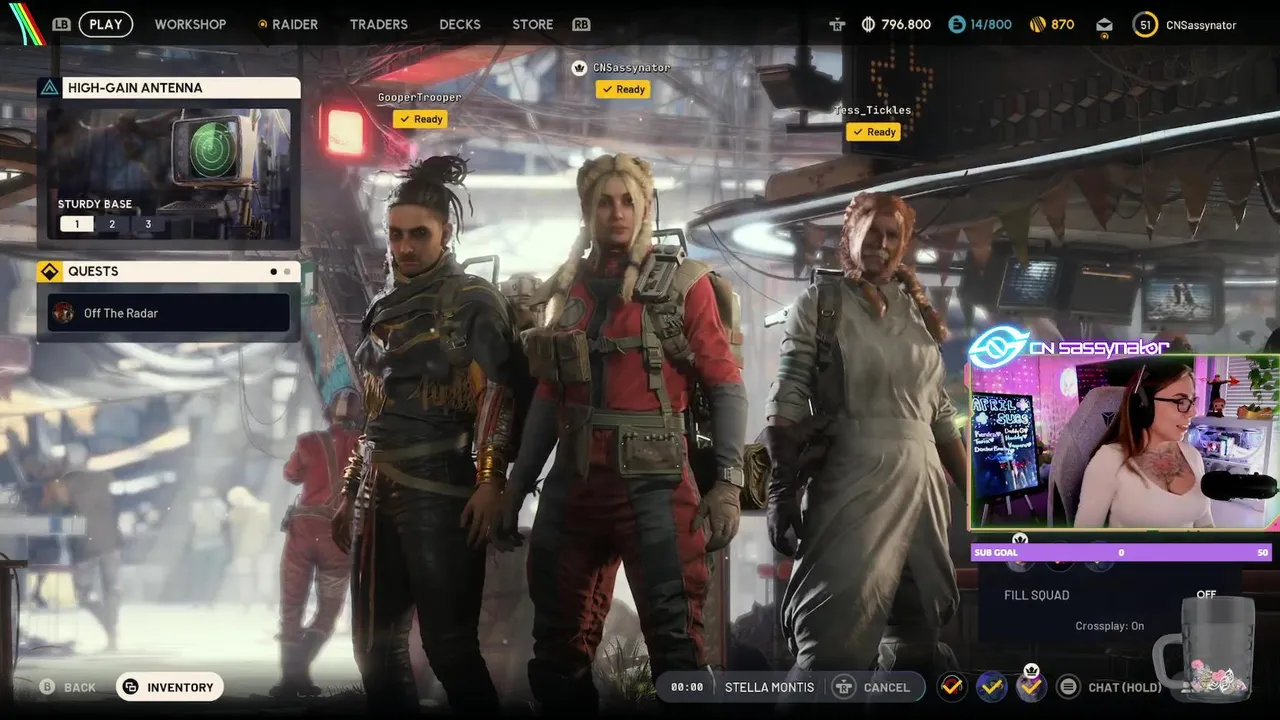
Task: Click the High-Gain Antenna triangle icon
Action: coord(49,88)
